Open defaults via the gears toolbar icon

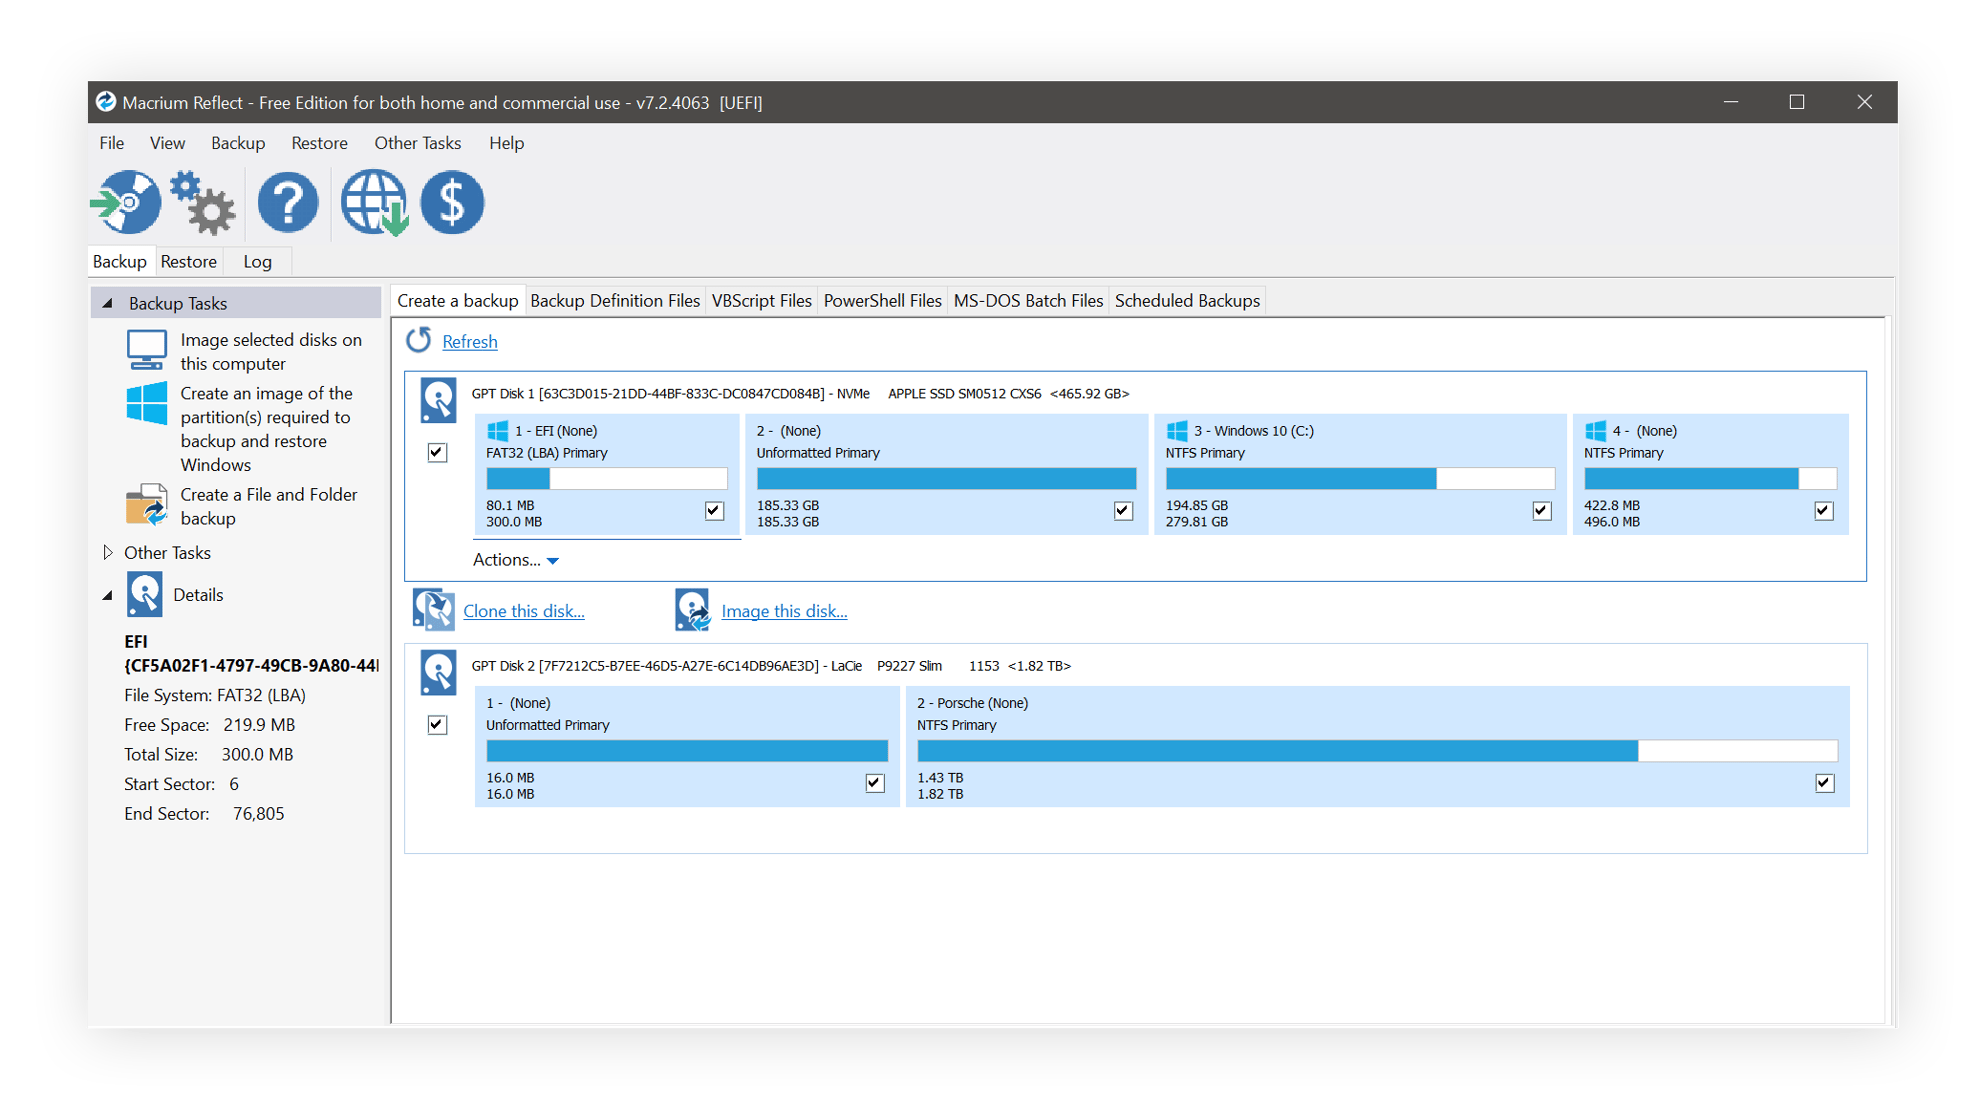pos(203,202)
